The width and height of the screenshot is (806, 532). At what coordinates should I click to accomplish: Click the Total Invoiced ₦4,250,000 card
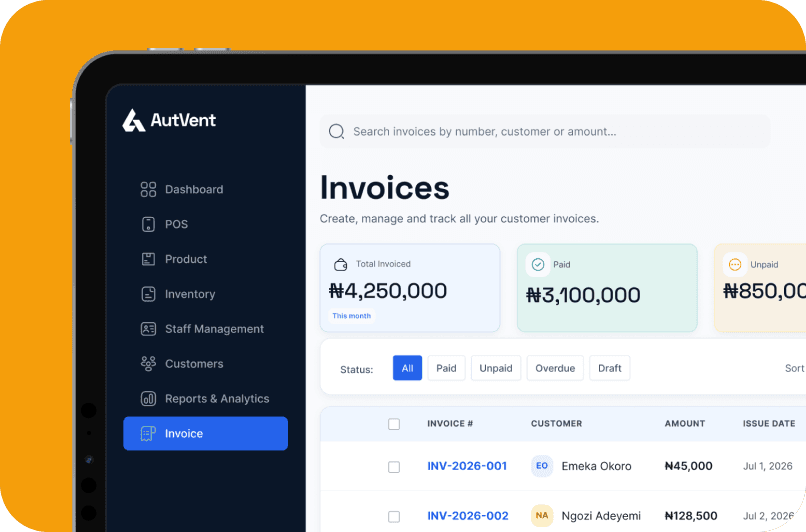pyautogui.click(x=410, y=288)
